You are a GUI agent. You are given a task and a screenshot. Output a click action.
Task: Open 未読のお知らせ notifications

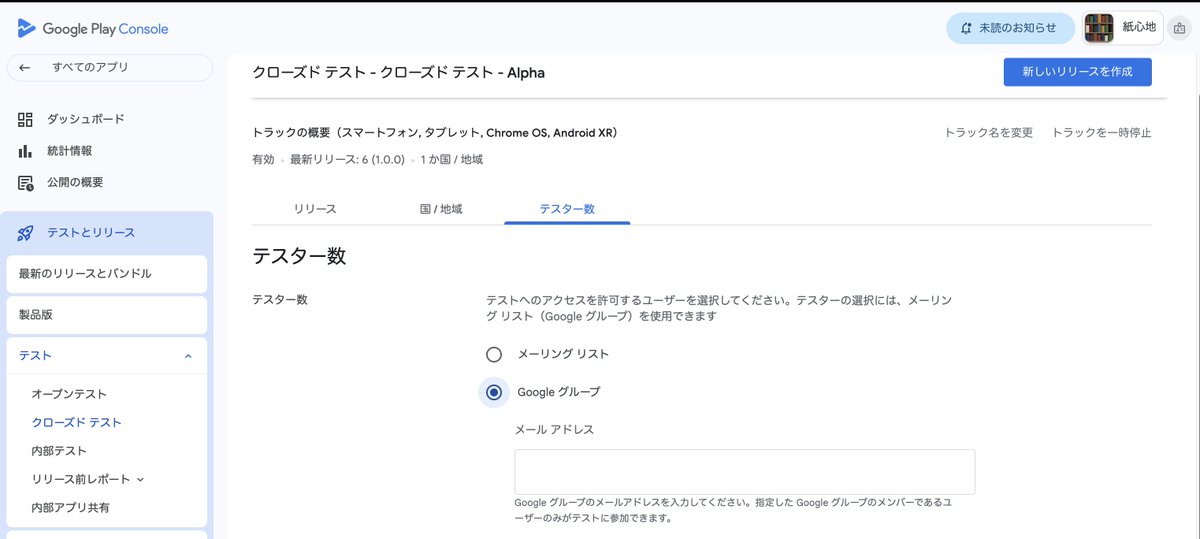(1010, 28)
